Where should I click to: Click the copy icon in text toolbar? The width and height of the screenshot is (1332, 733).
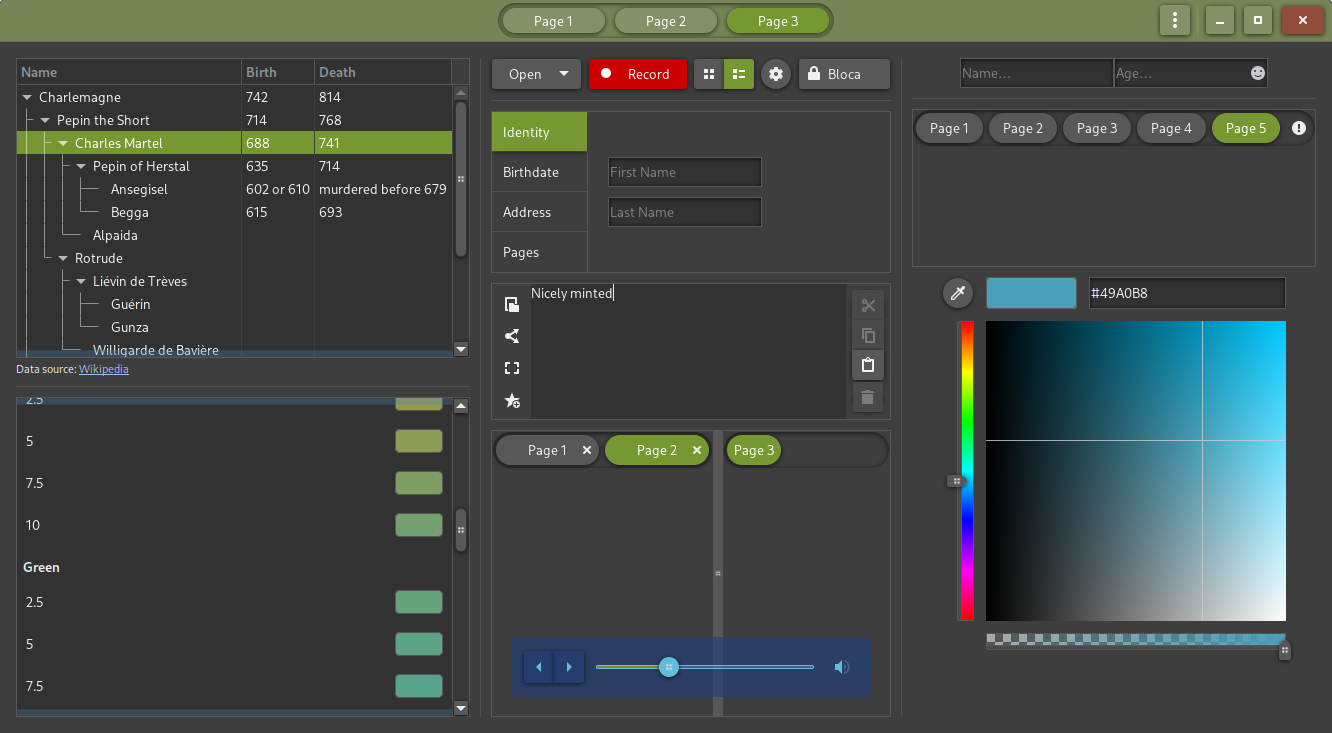pyautogui.click(x=868, y=335)
